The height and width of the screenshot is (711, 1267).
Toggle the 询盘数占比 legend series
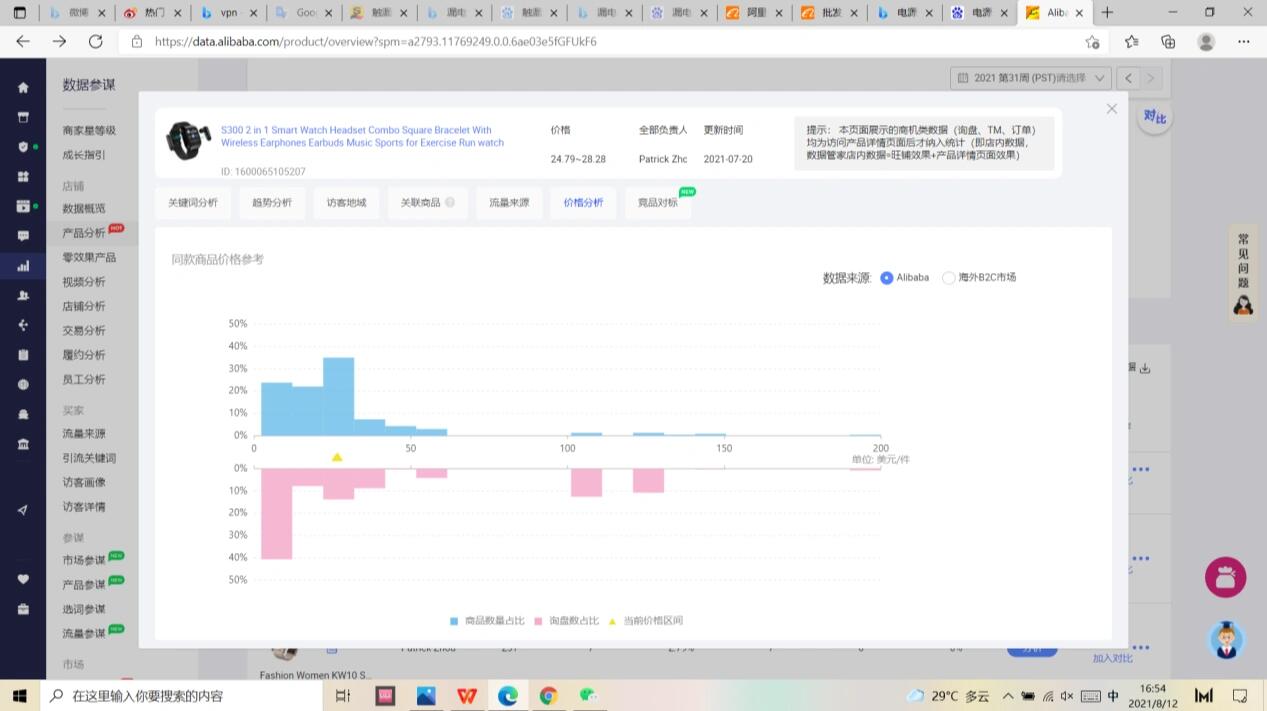[567, 621]
